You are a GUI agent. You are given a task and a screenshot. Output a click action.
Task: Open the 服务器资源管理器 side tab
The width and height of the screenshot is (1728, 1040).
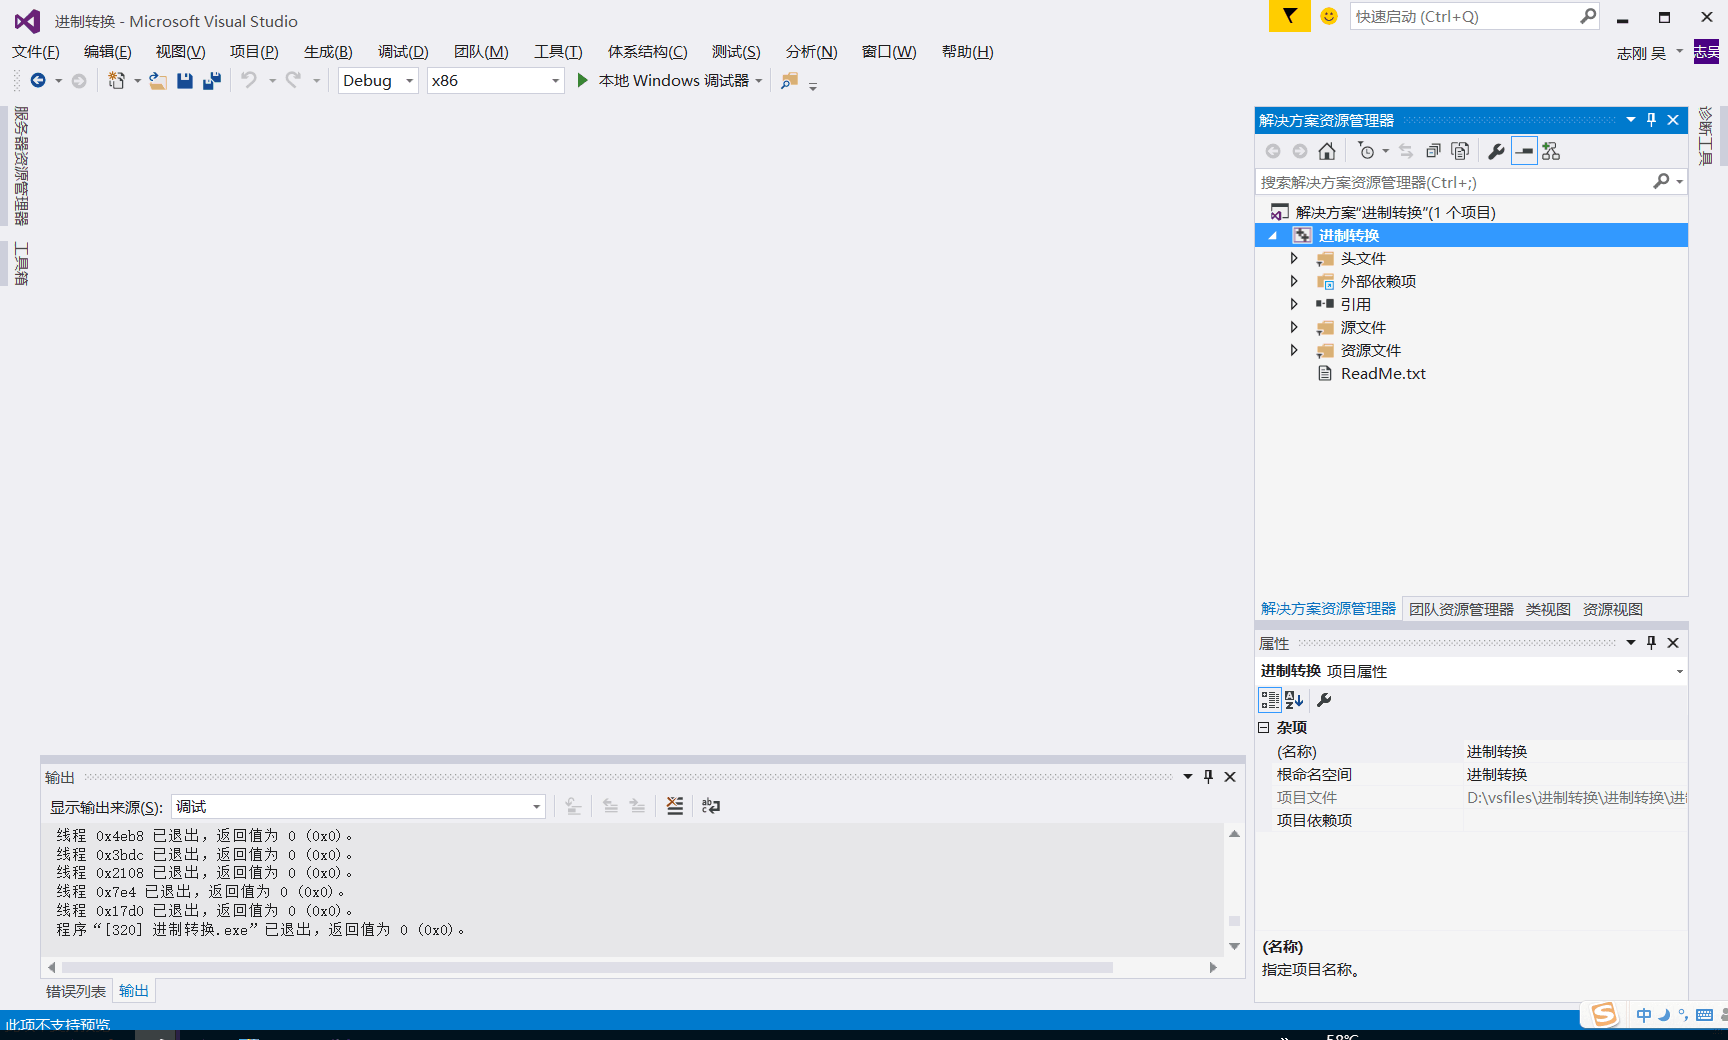point(21,166)
